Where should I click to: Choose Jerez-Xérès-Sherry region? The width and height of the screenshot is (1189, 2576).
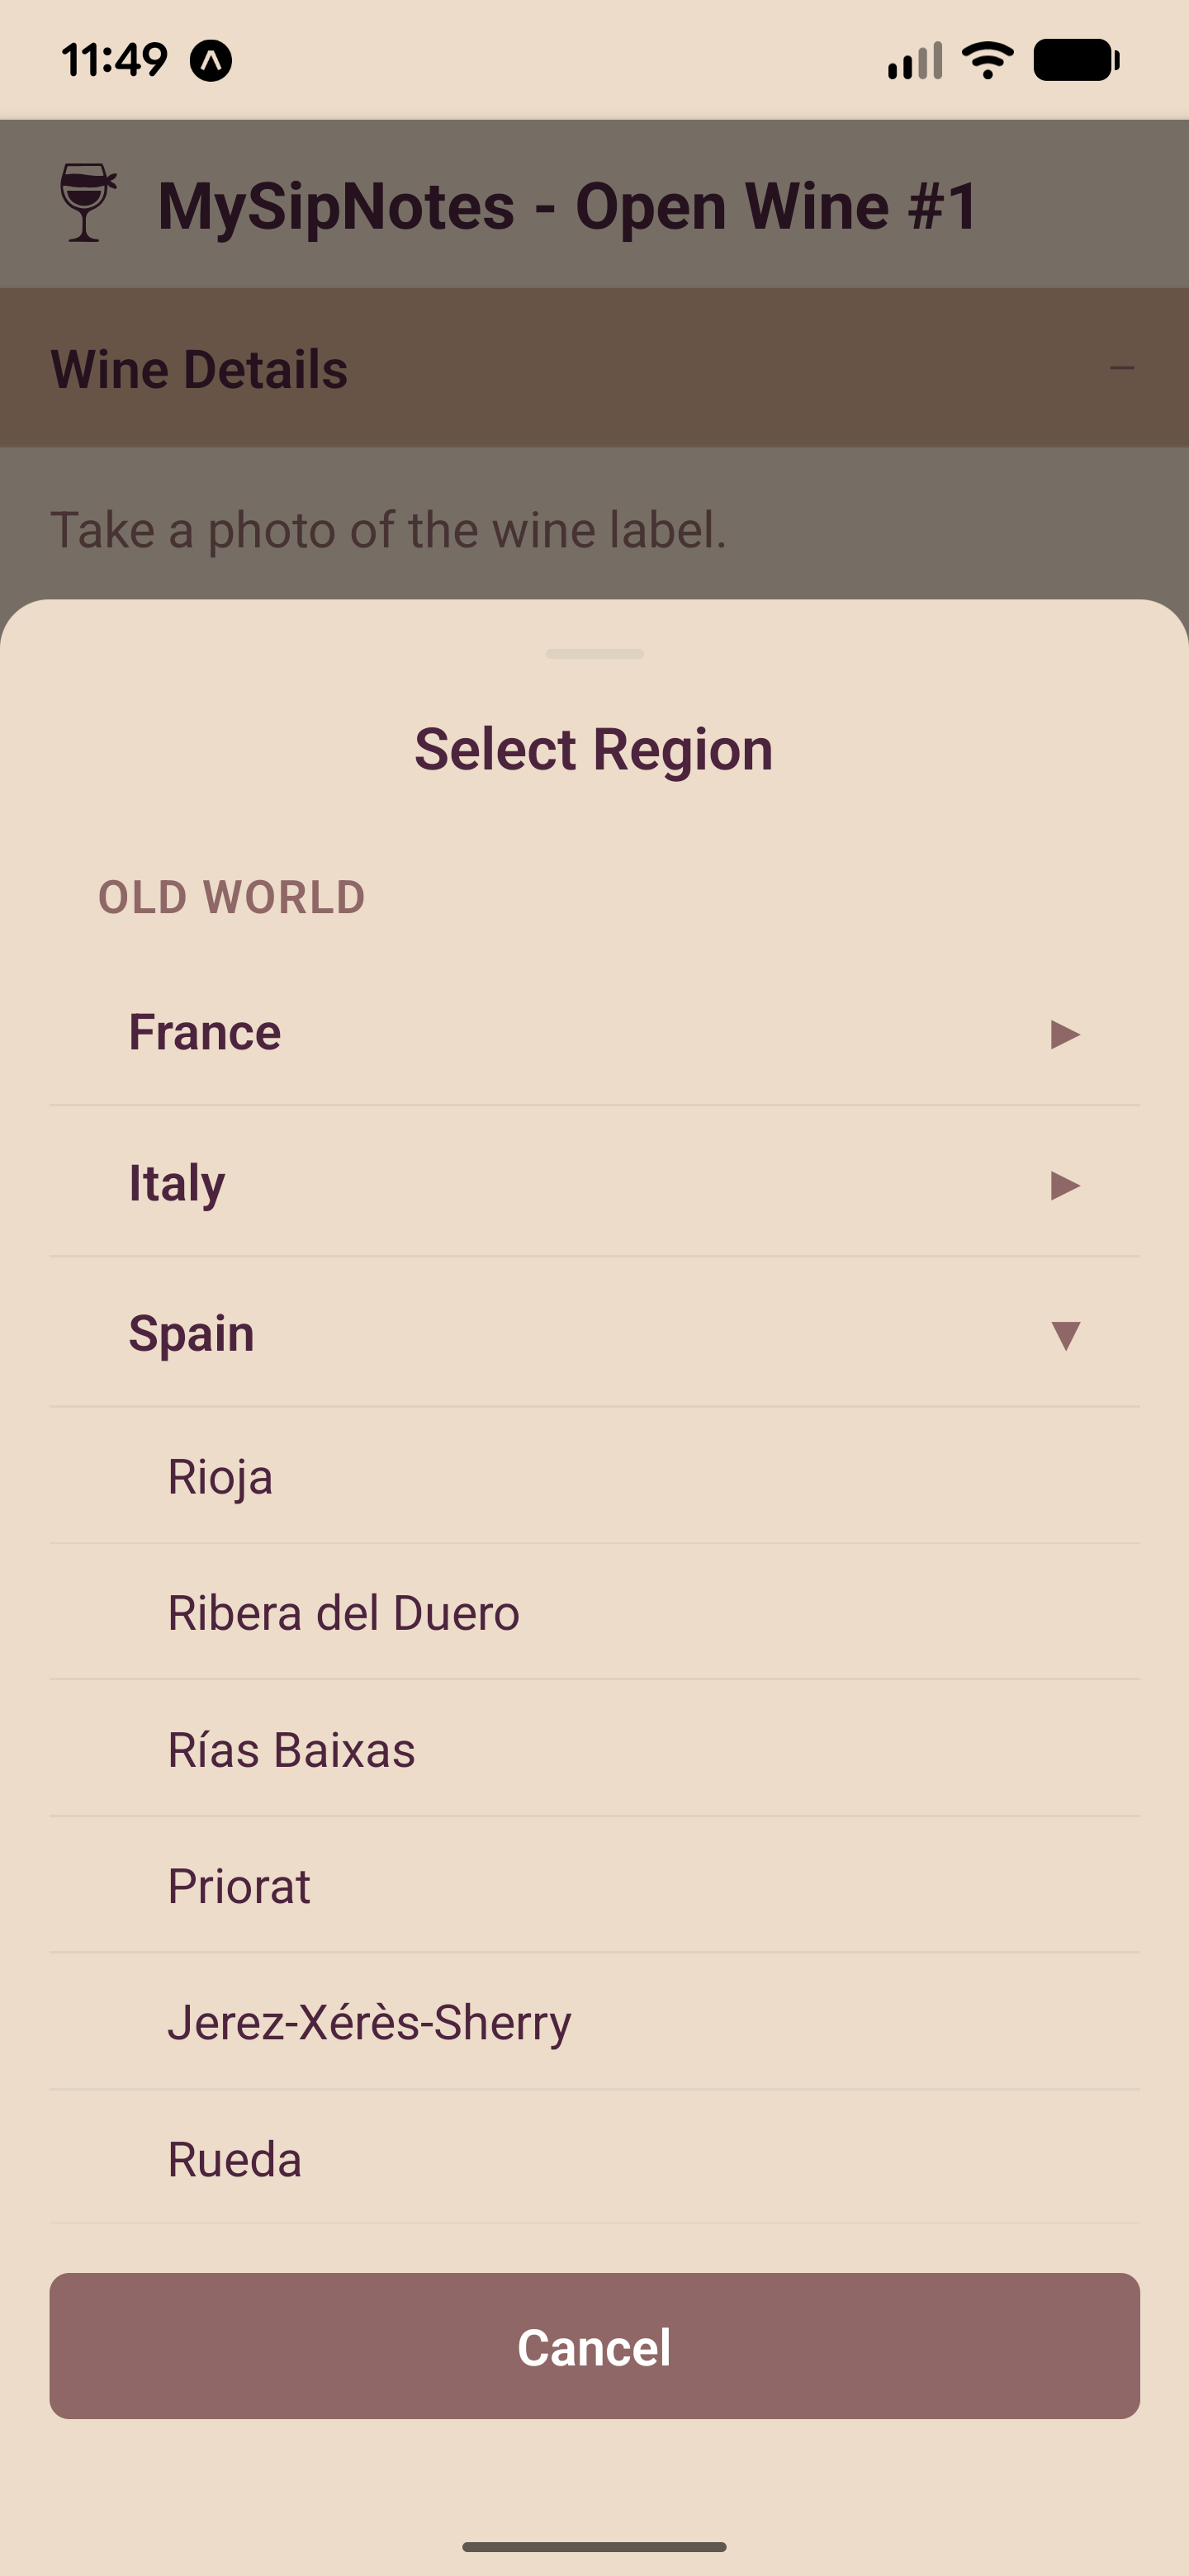369,2022
